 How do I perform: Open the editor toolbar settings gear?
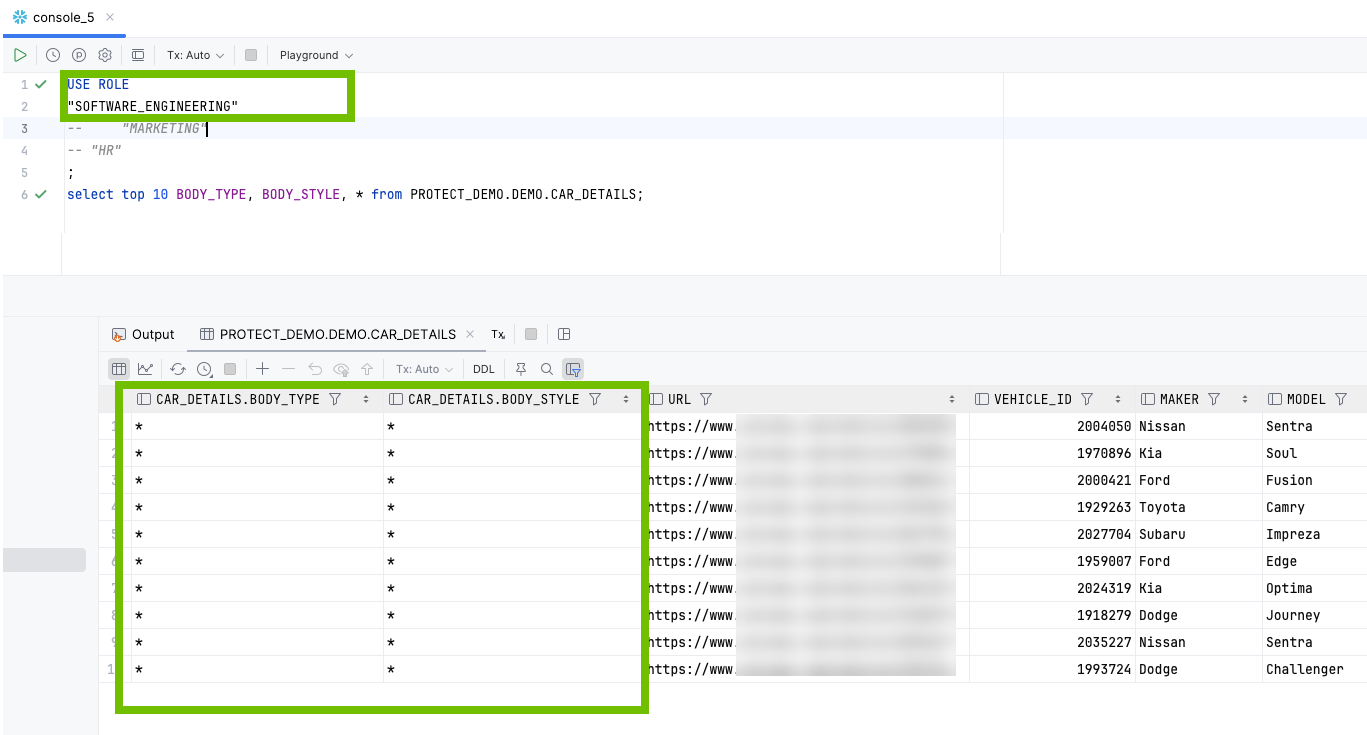104,55
